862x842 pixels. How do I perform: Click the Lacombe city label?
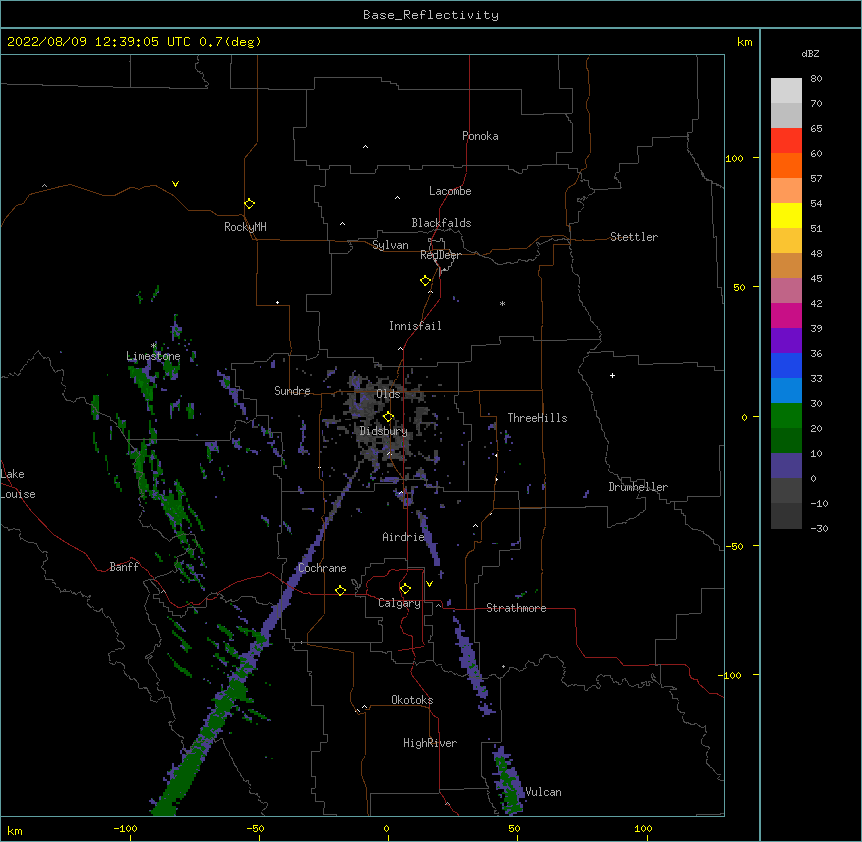click(450, 191)
